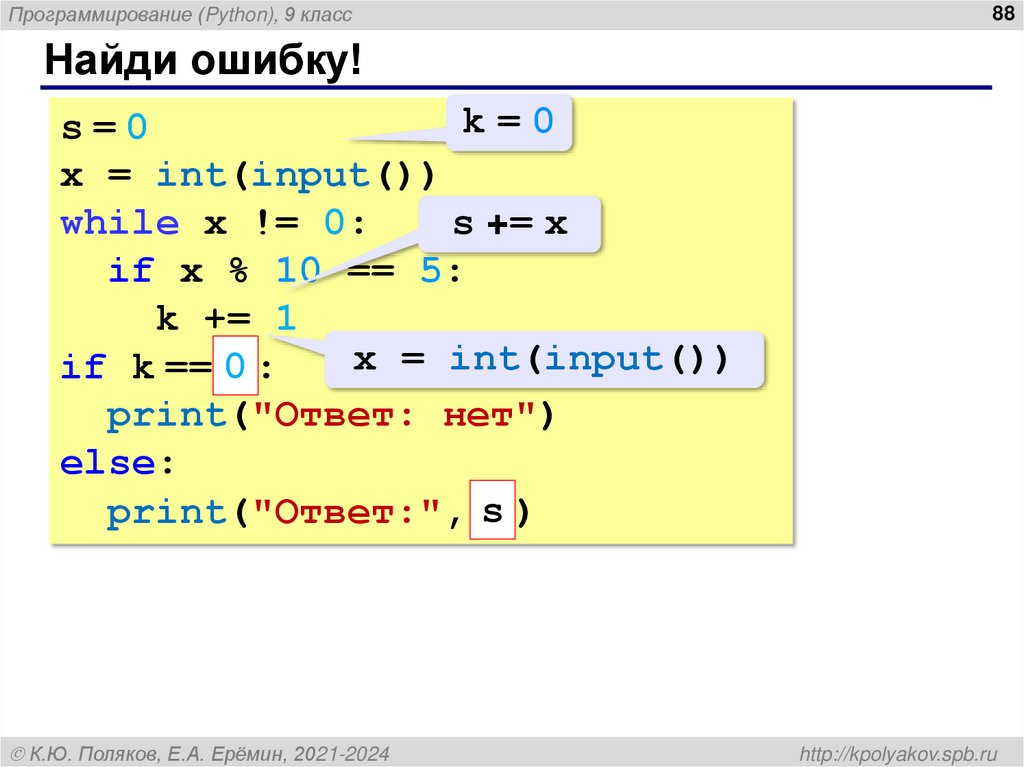The image size is (1024, 767).
Task: Click the code line 'k += 1'
Action: [226, 318]
